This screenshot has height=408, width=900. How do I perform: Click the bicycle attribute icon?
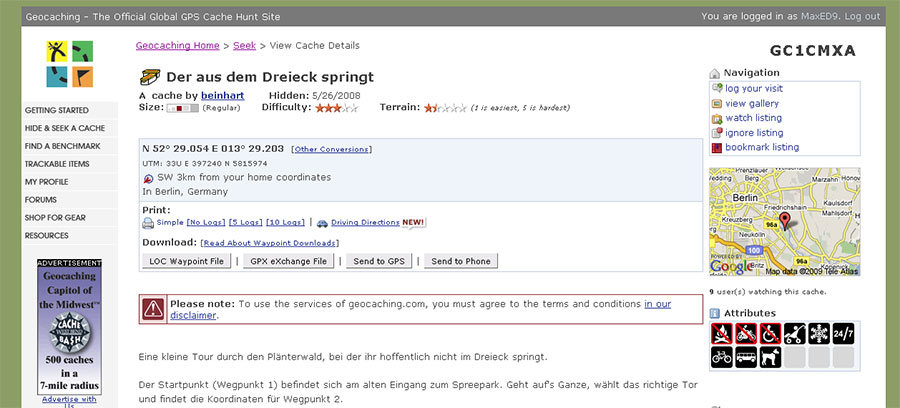721,357
